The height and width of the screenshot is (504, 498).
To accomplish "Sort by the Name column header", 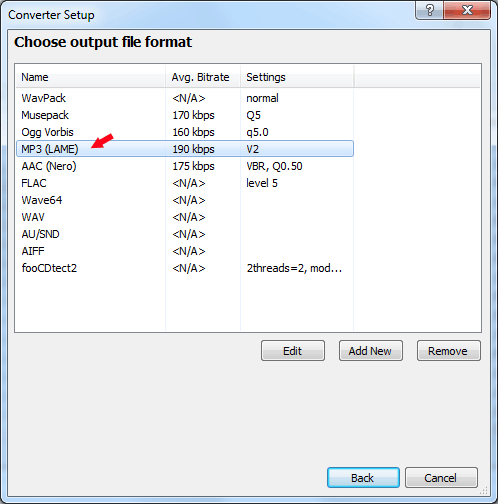I will [91, 77].
